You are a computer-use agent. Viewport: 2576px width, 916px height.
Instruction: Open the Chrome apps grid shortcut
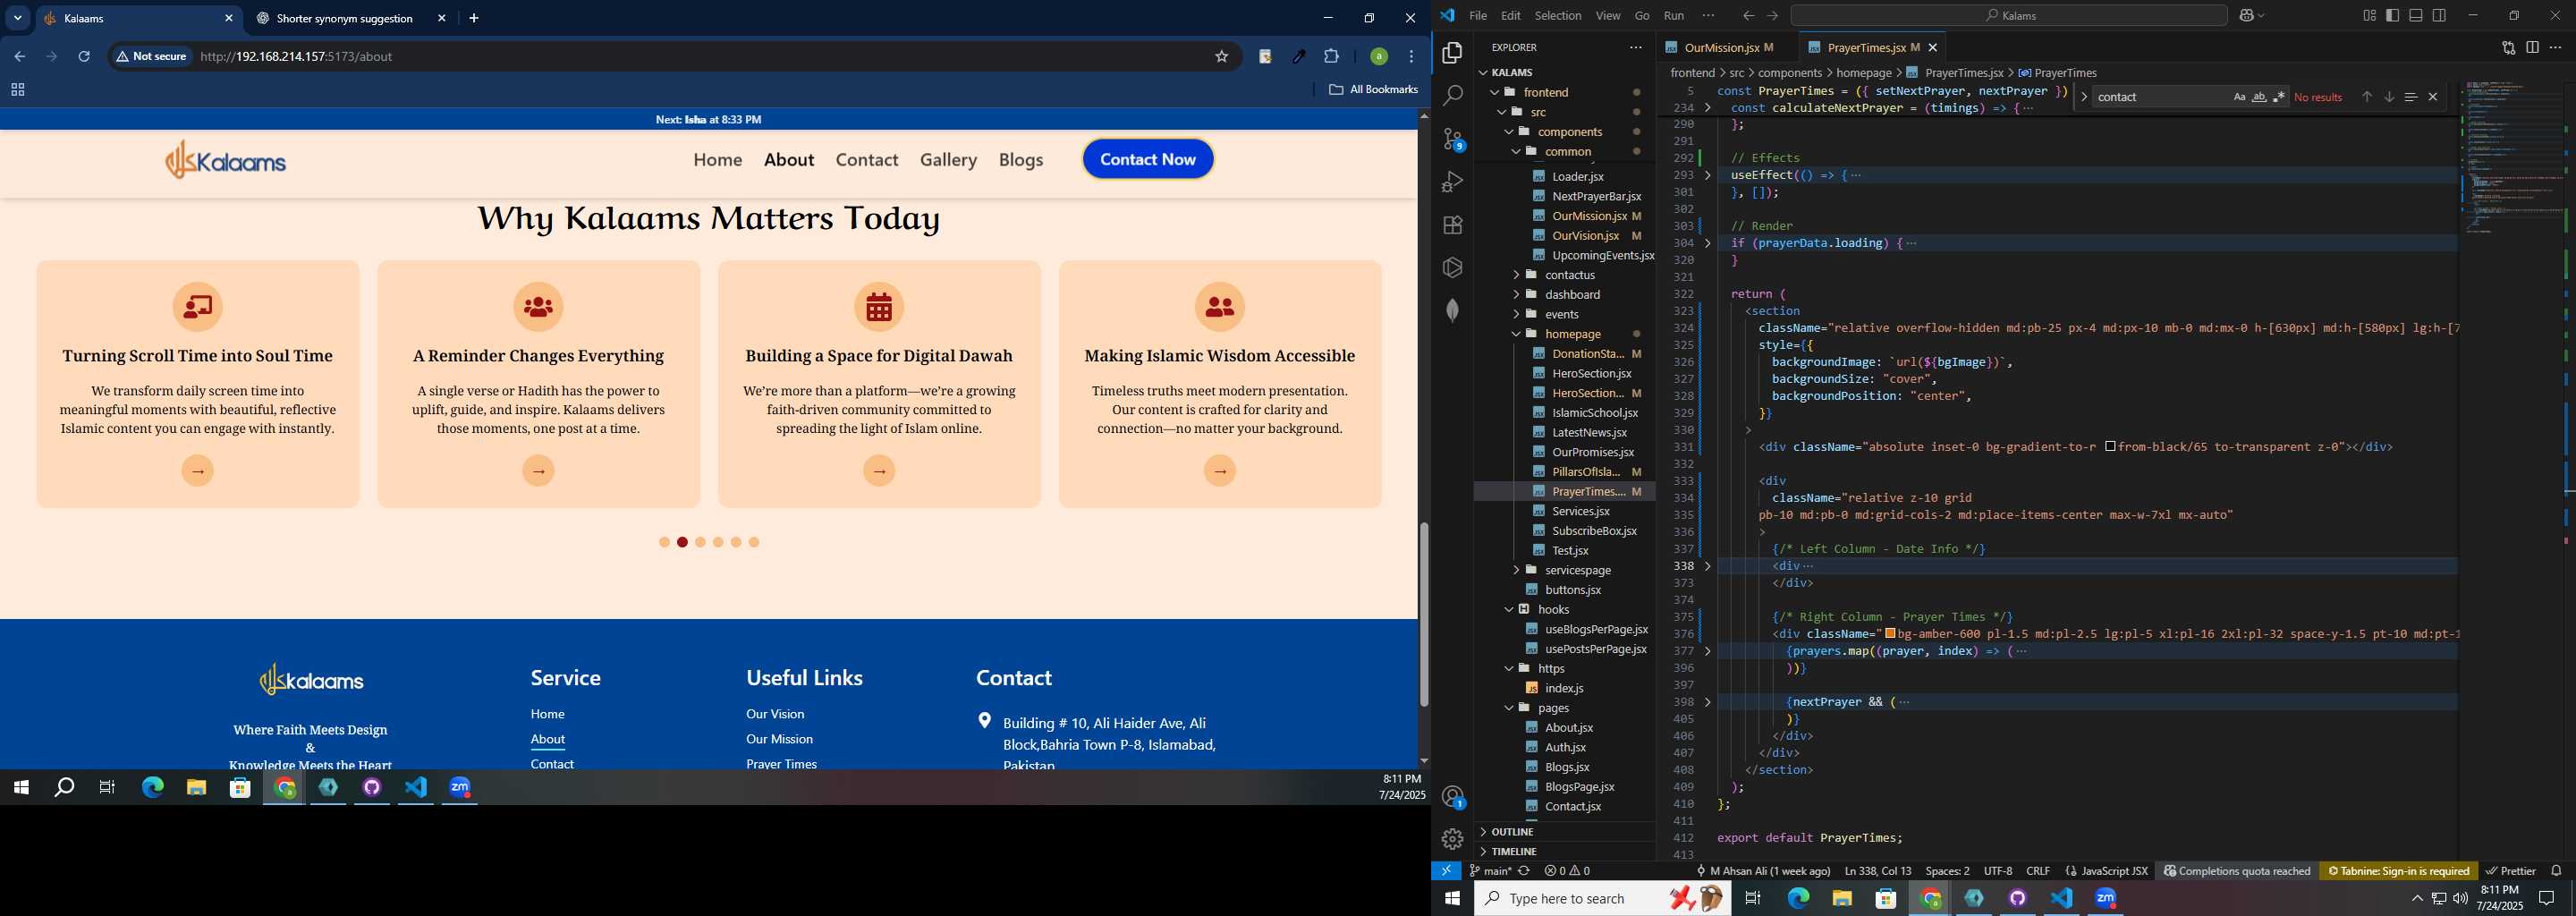(x=17, y=90)
